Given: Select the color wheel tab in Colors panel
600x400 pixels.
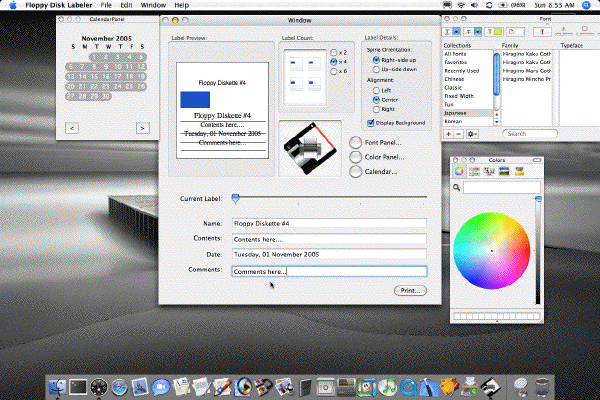Looking at the screenshot, I should 459,171.
